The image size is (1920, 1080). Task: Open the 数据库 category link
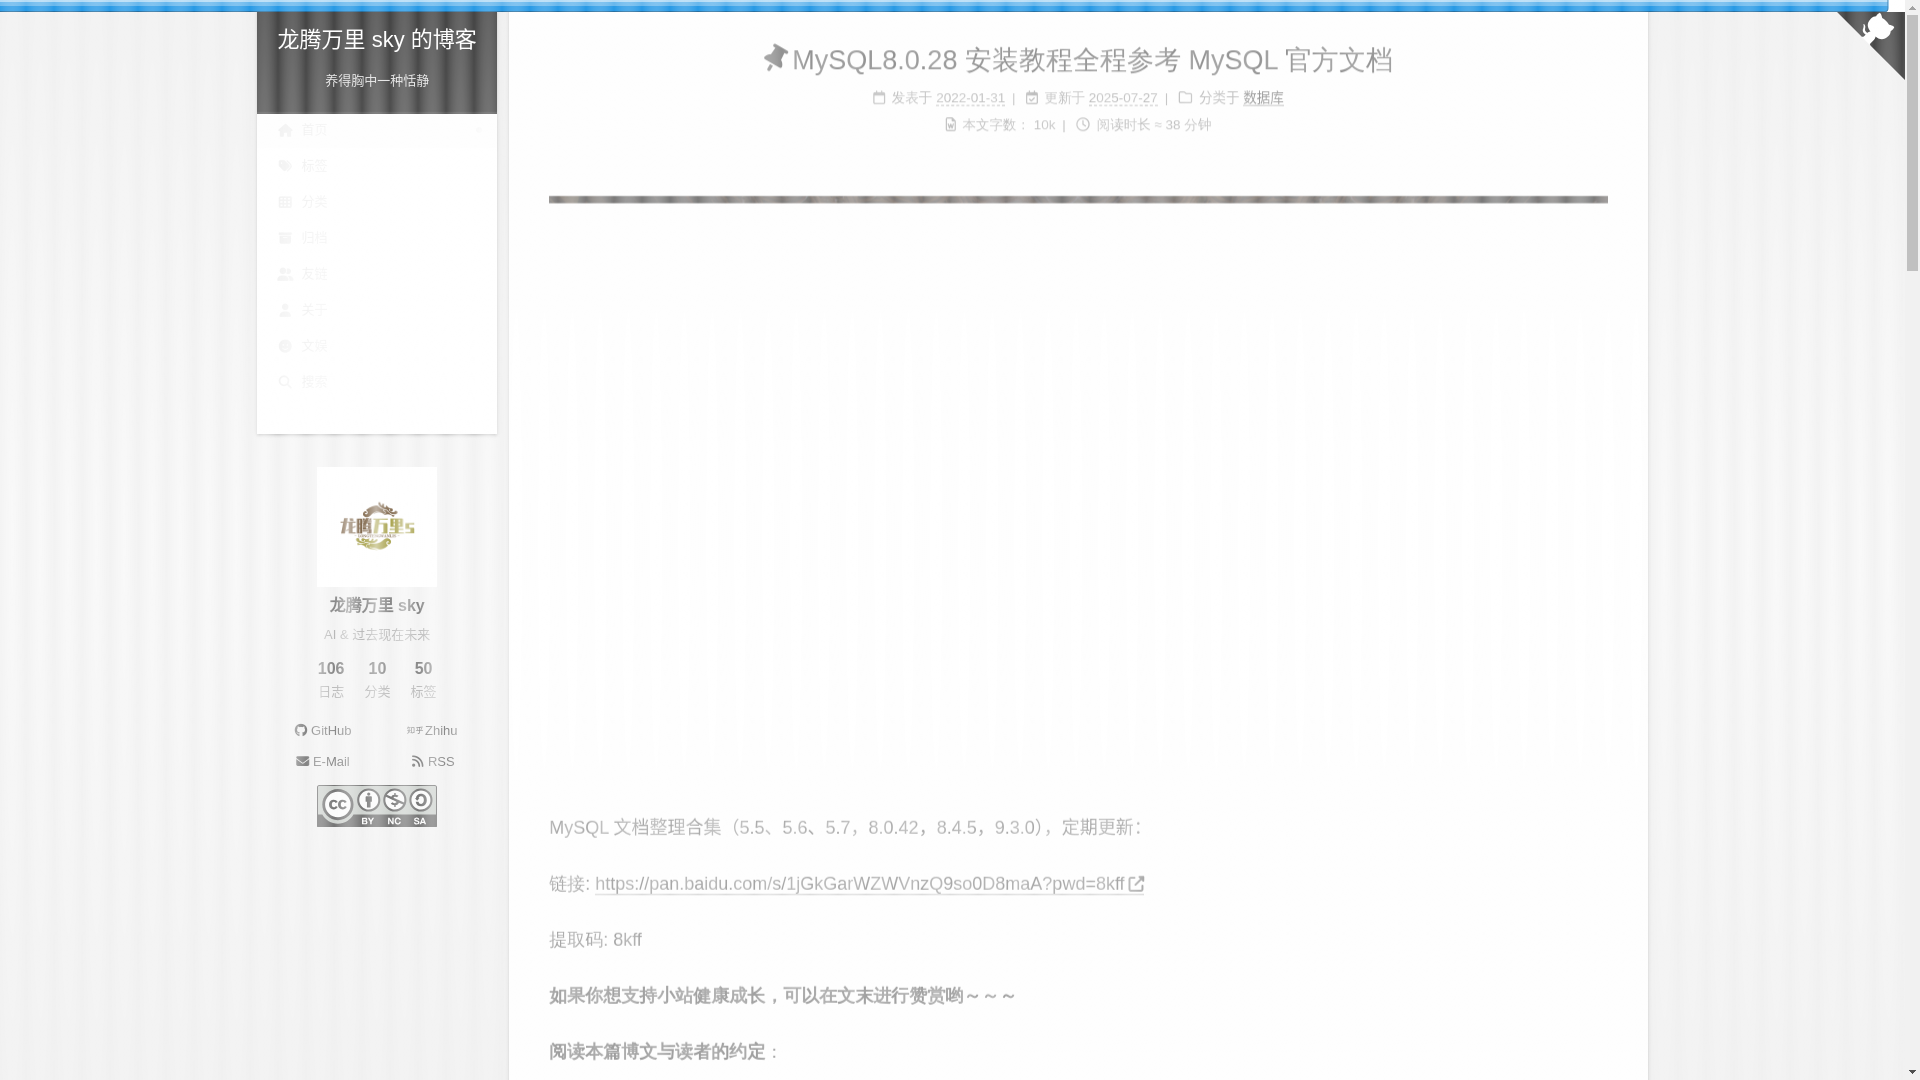coord(1263,98)
